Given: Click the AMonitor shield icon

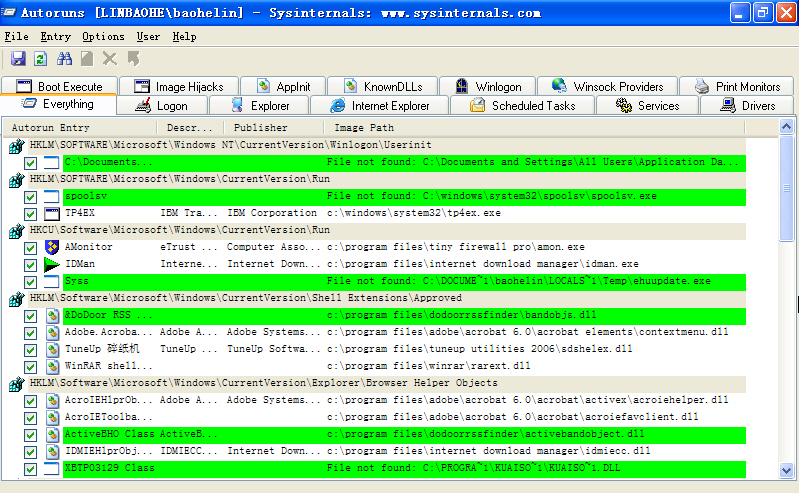Looking at the screenshot, I should (51, 247).
